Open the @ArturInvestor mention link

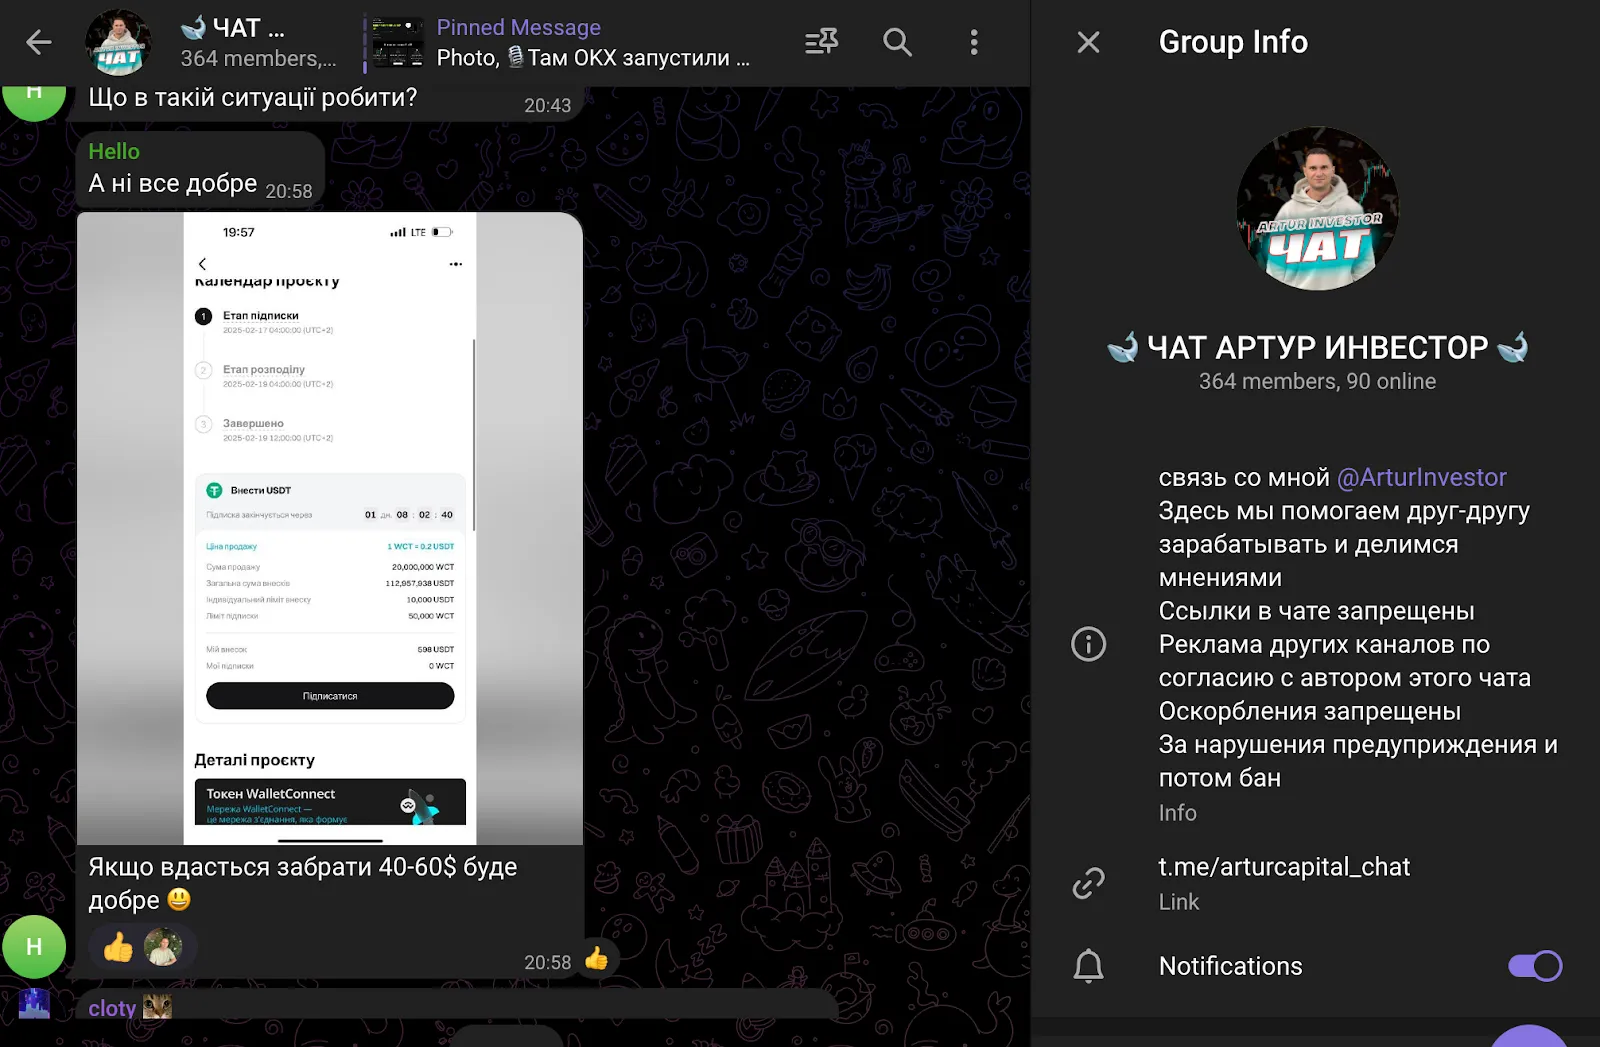[1422, 477]
